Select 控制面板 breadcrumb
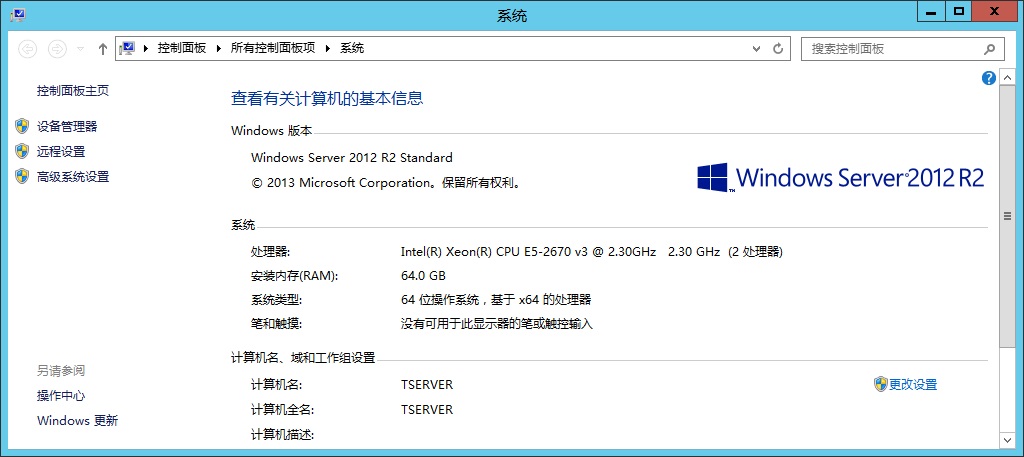Viewport: 1024px width, 457px height. (182, 48)
